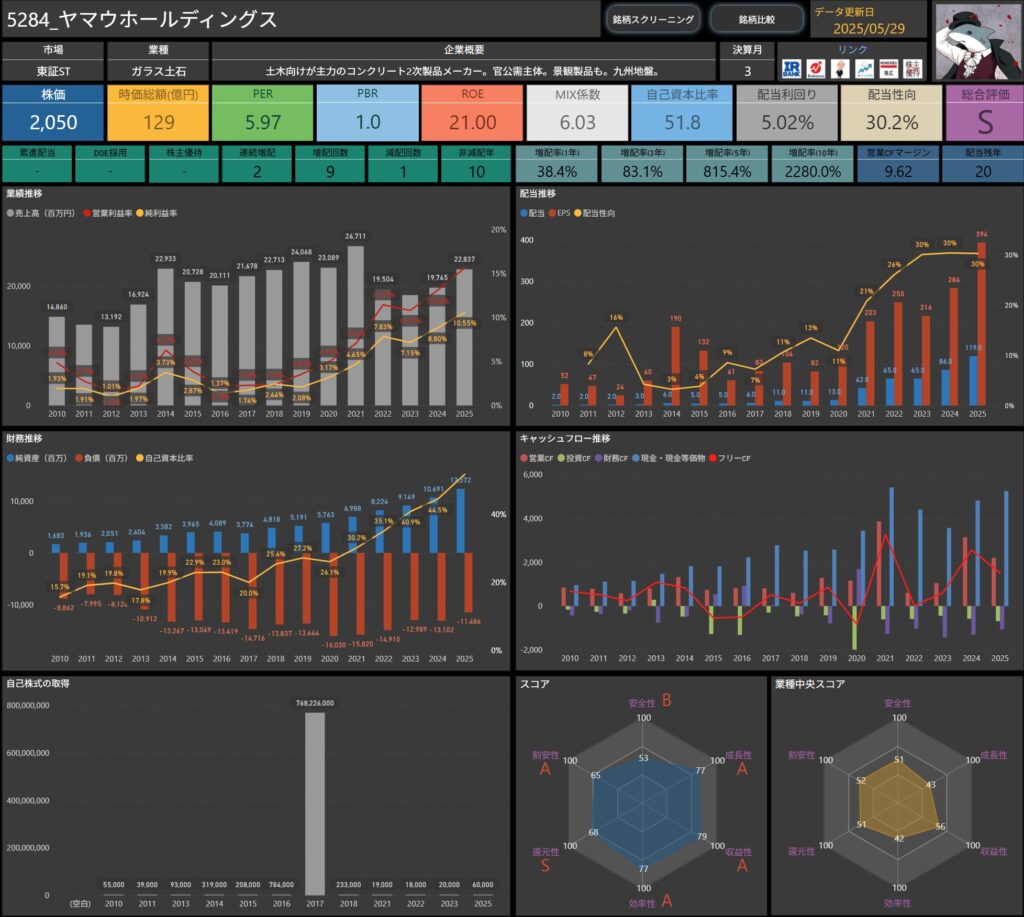Open the red checkmark link icon
This screenshot has height=917, width=1024.
point(816,69)
